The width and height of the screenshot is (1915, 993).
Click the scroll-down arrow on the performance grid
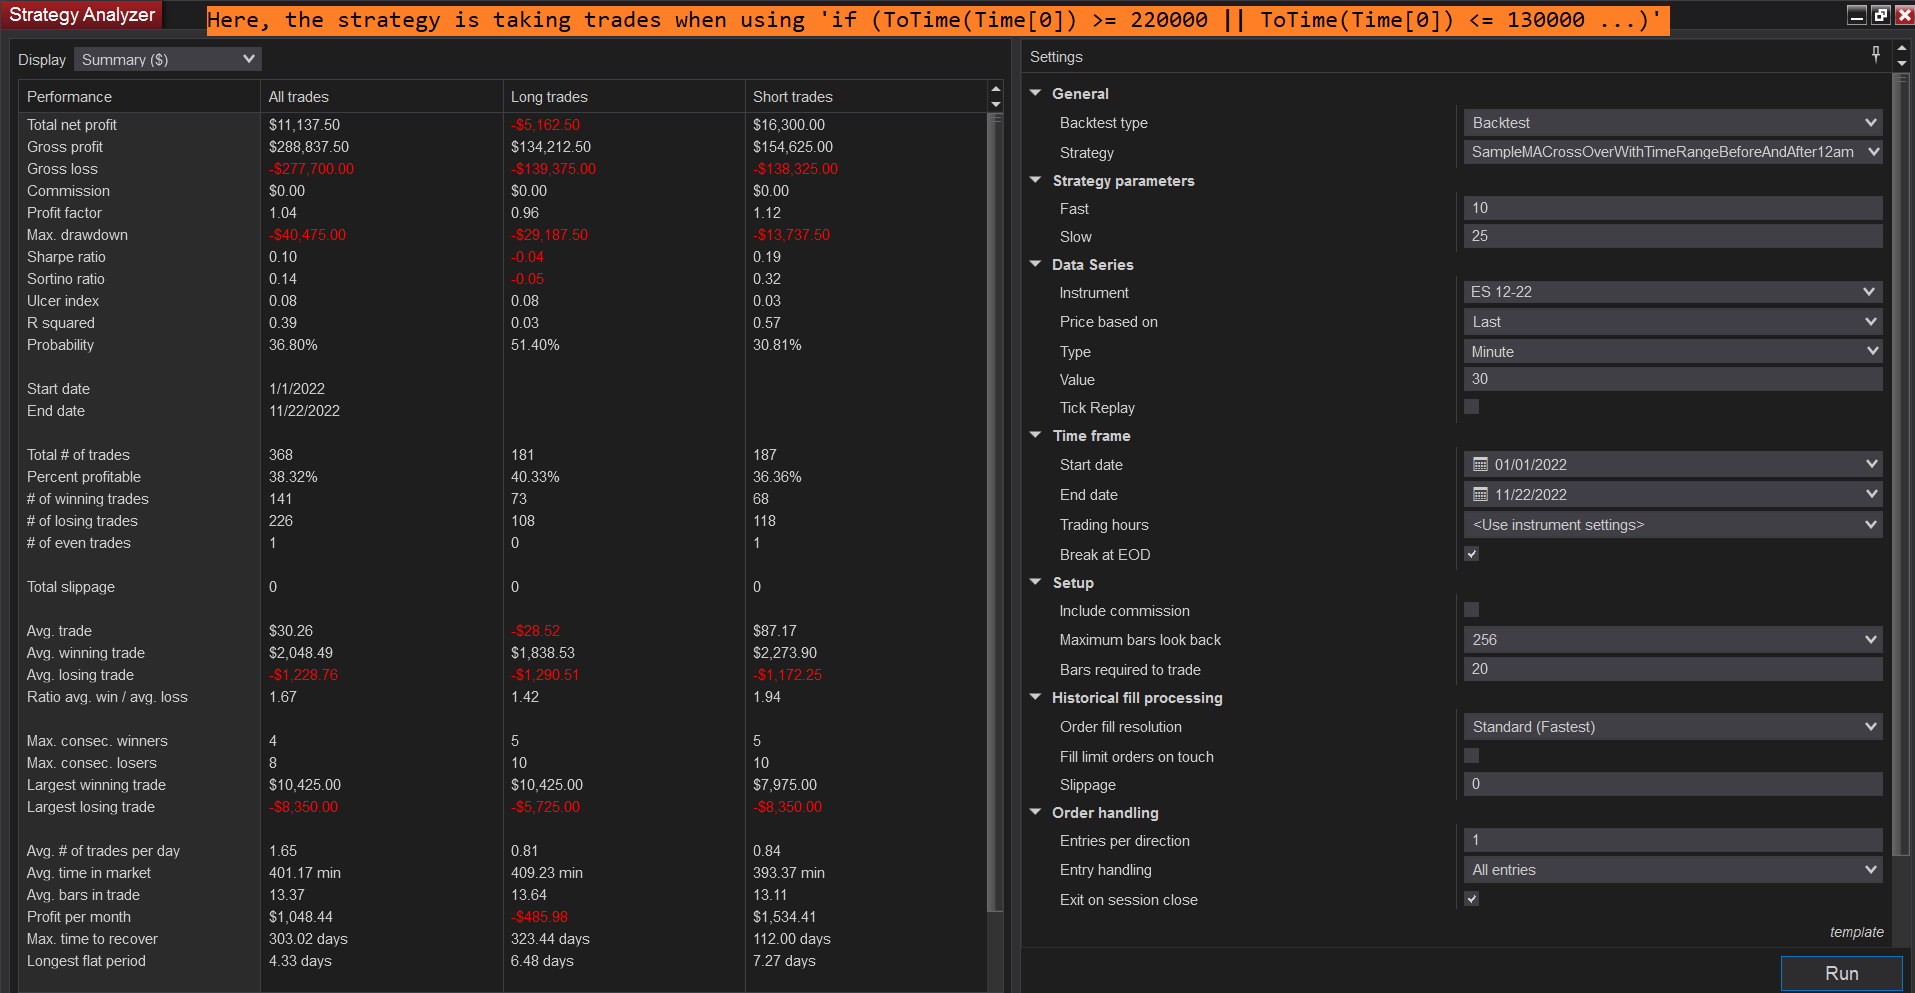pos(995,104)
